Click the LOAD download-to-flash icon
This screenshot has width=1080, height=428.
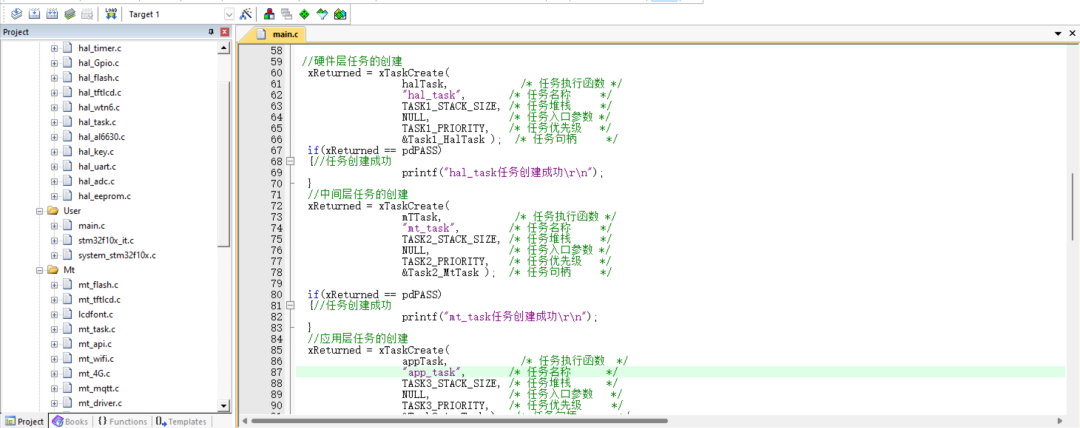(x=112, y=14)
